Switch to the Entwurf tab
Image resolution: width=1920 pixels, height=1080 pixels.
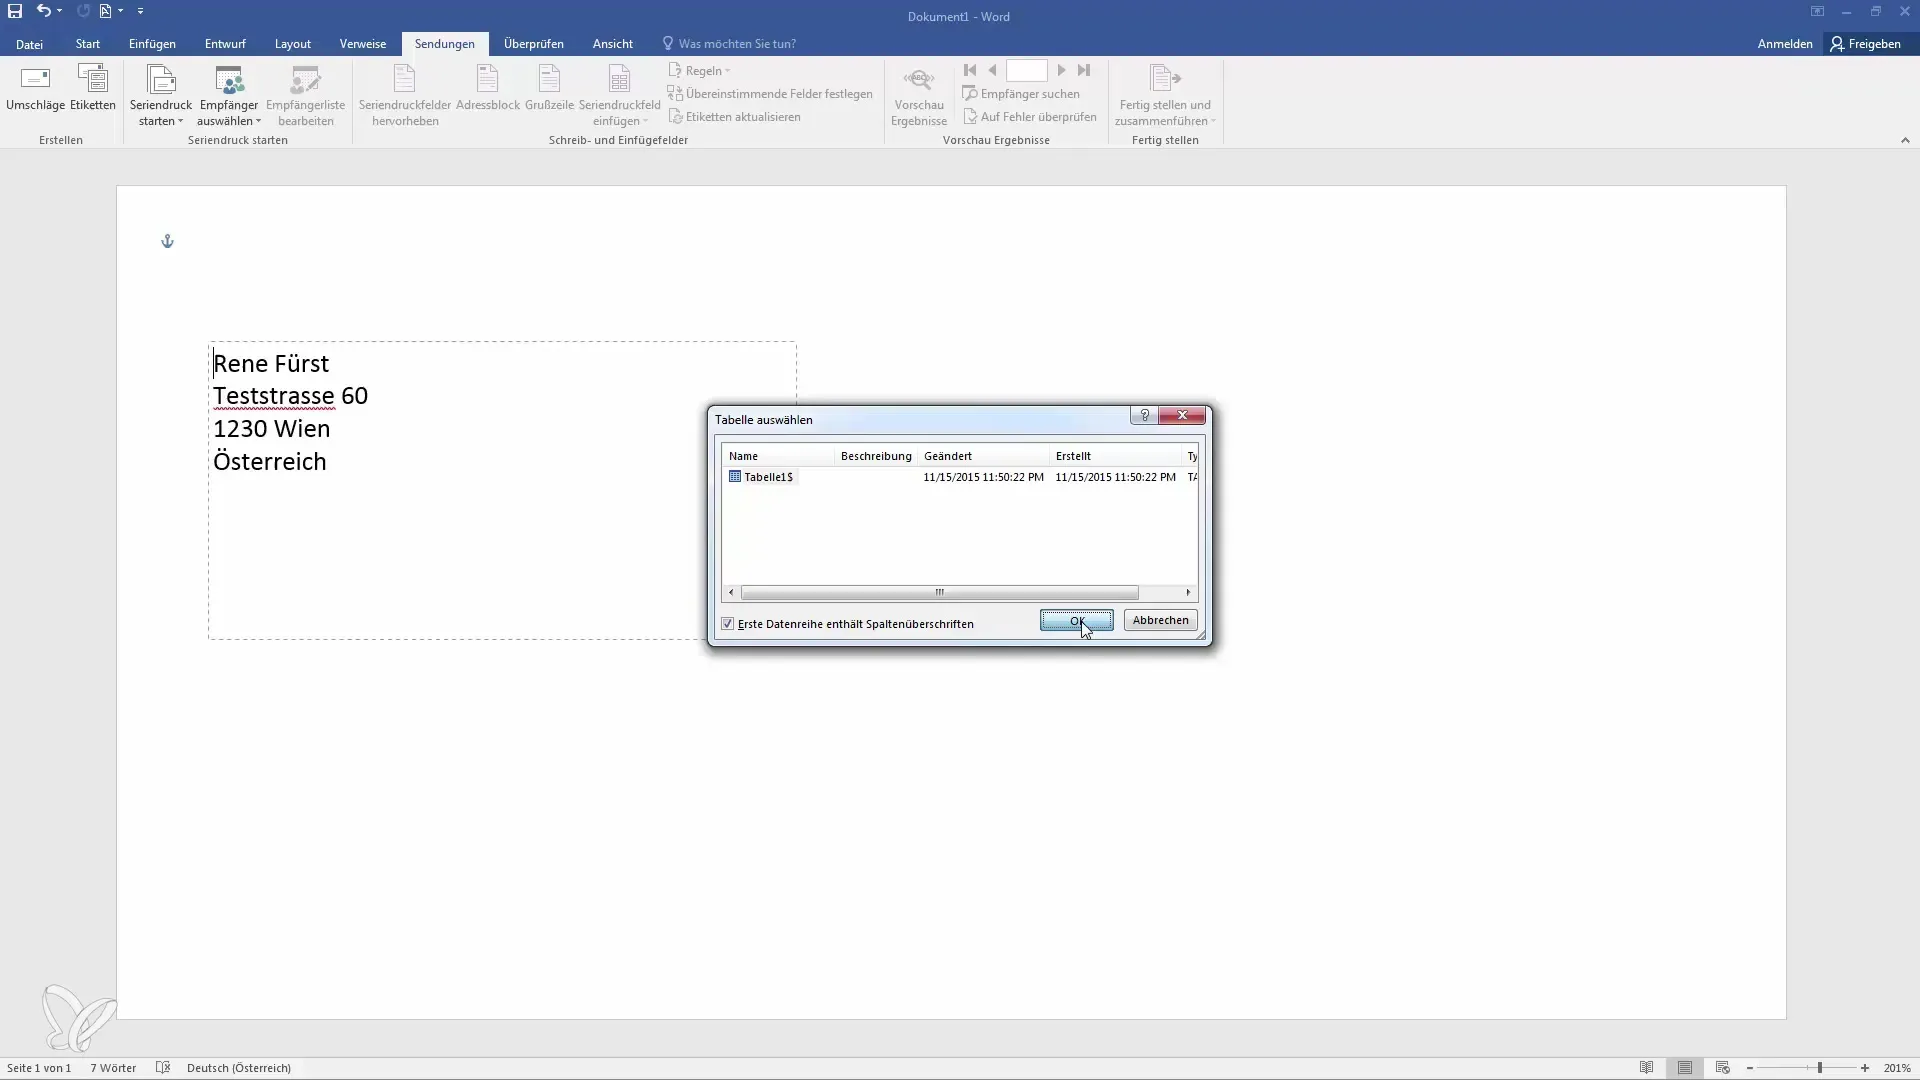point(225,44)
